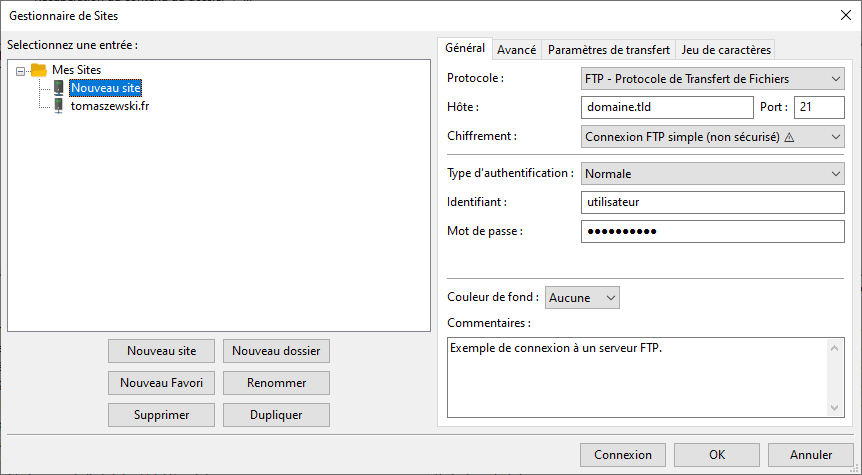Image resolution: width=862 pixels, height=475 pixels.
Task: Open the Jeu de caractères tab
Action: tap(726, 50)
